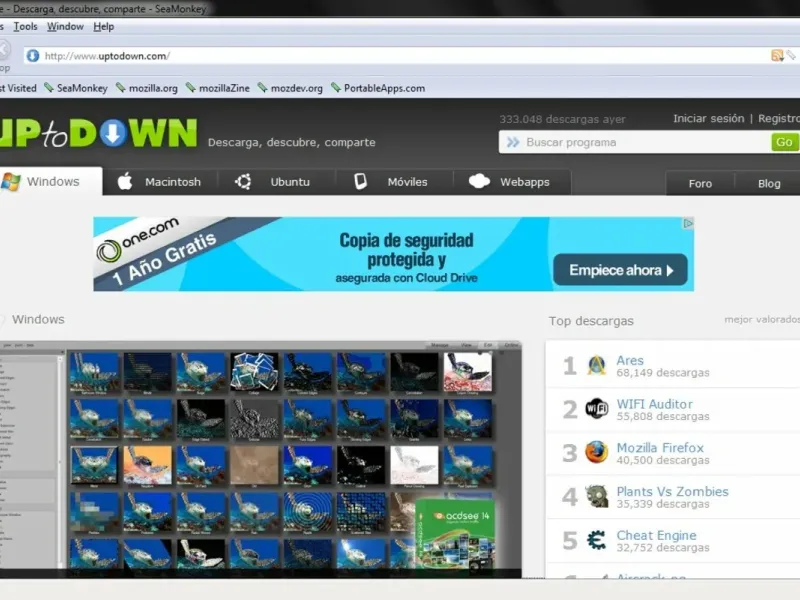Click the "35,339 descargas" count text
800x600 pixels.
[663, 504]
